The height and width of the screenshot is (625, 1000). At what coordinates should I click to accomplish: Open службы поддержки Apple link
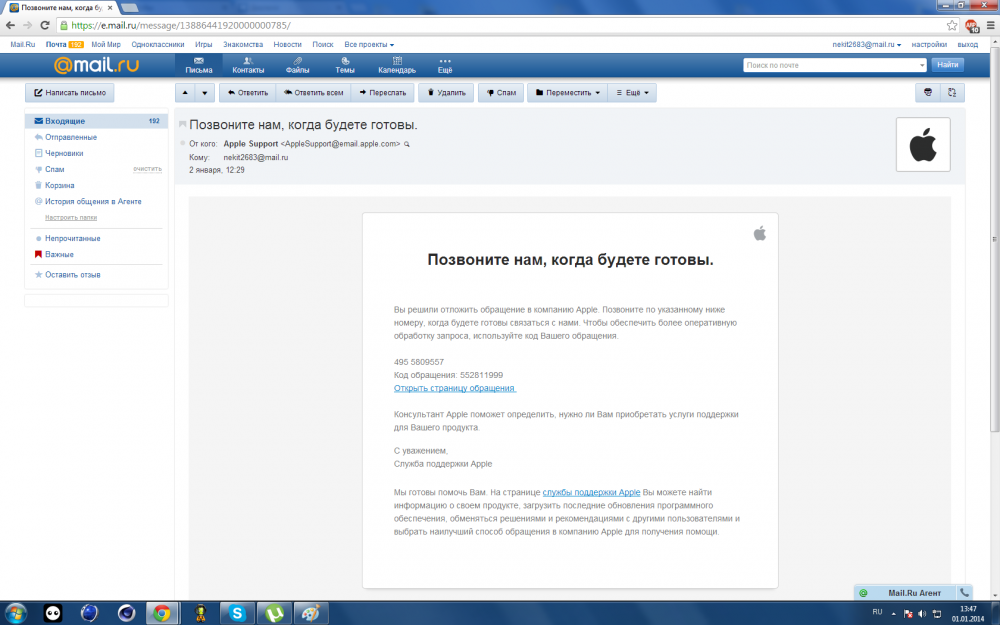tap(591, 492)
